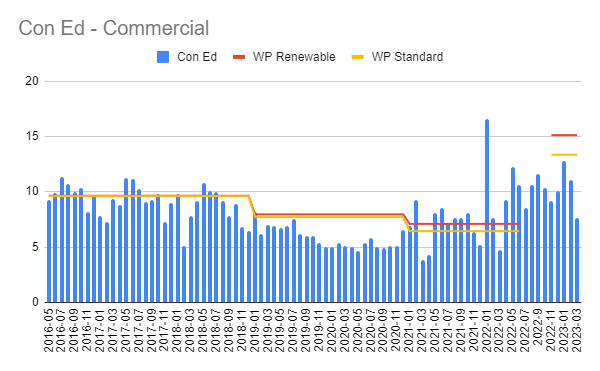Screen dimensions: 600x371
Task: Click the x-axis label 2023-03
Action: tap(577, 330)
